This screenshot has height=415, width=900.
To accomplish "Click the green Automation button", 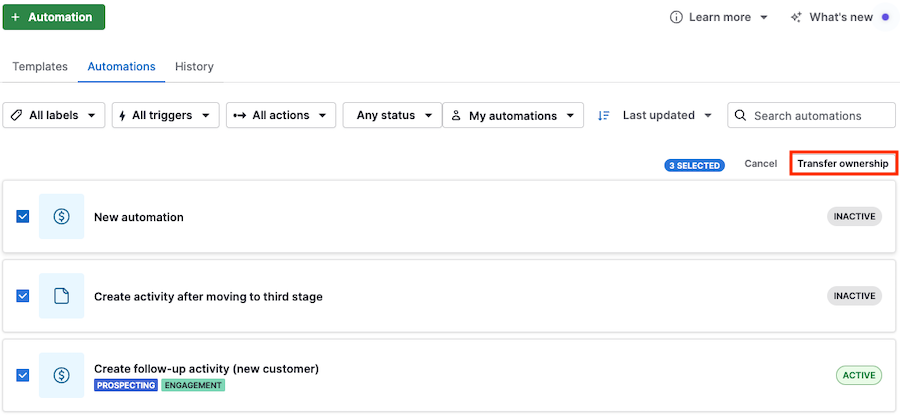I will [x=54, y=17].
